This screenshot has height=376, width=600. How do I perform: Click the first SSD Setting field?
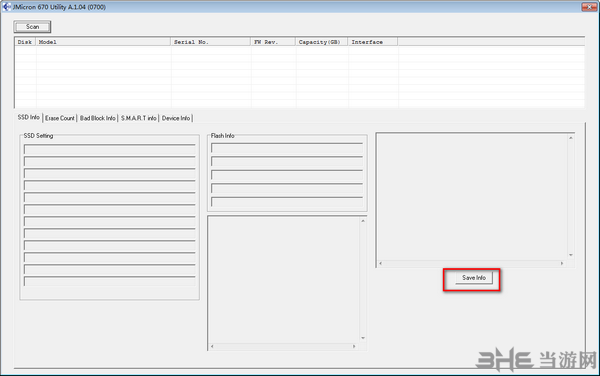click(x=109, y=149)
